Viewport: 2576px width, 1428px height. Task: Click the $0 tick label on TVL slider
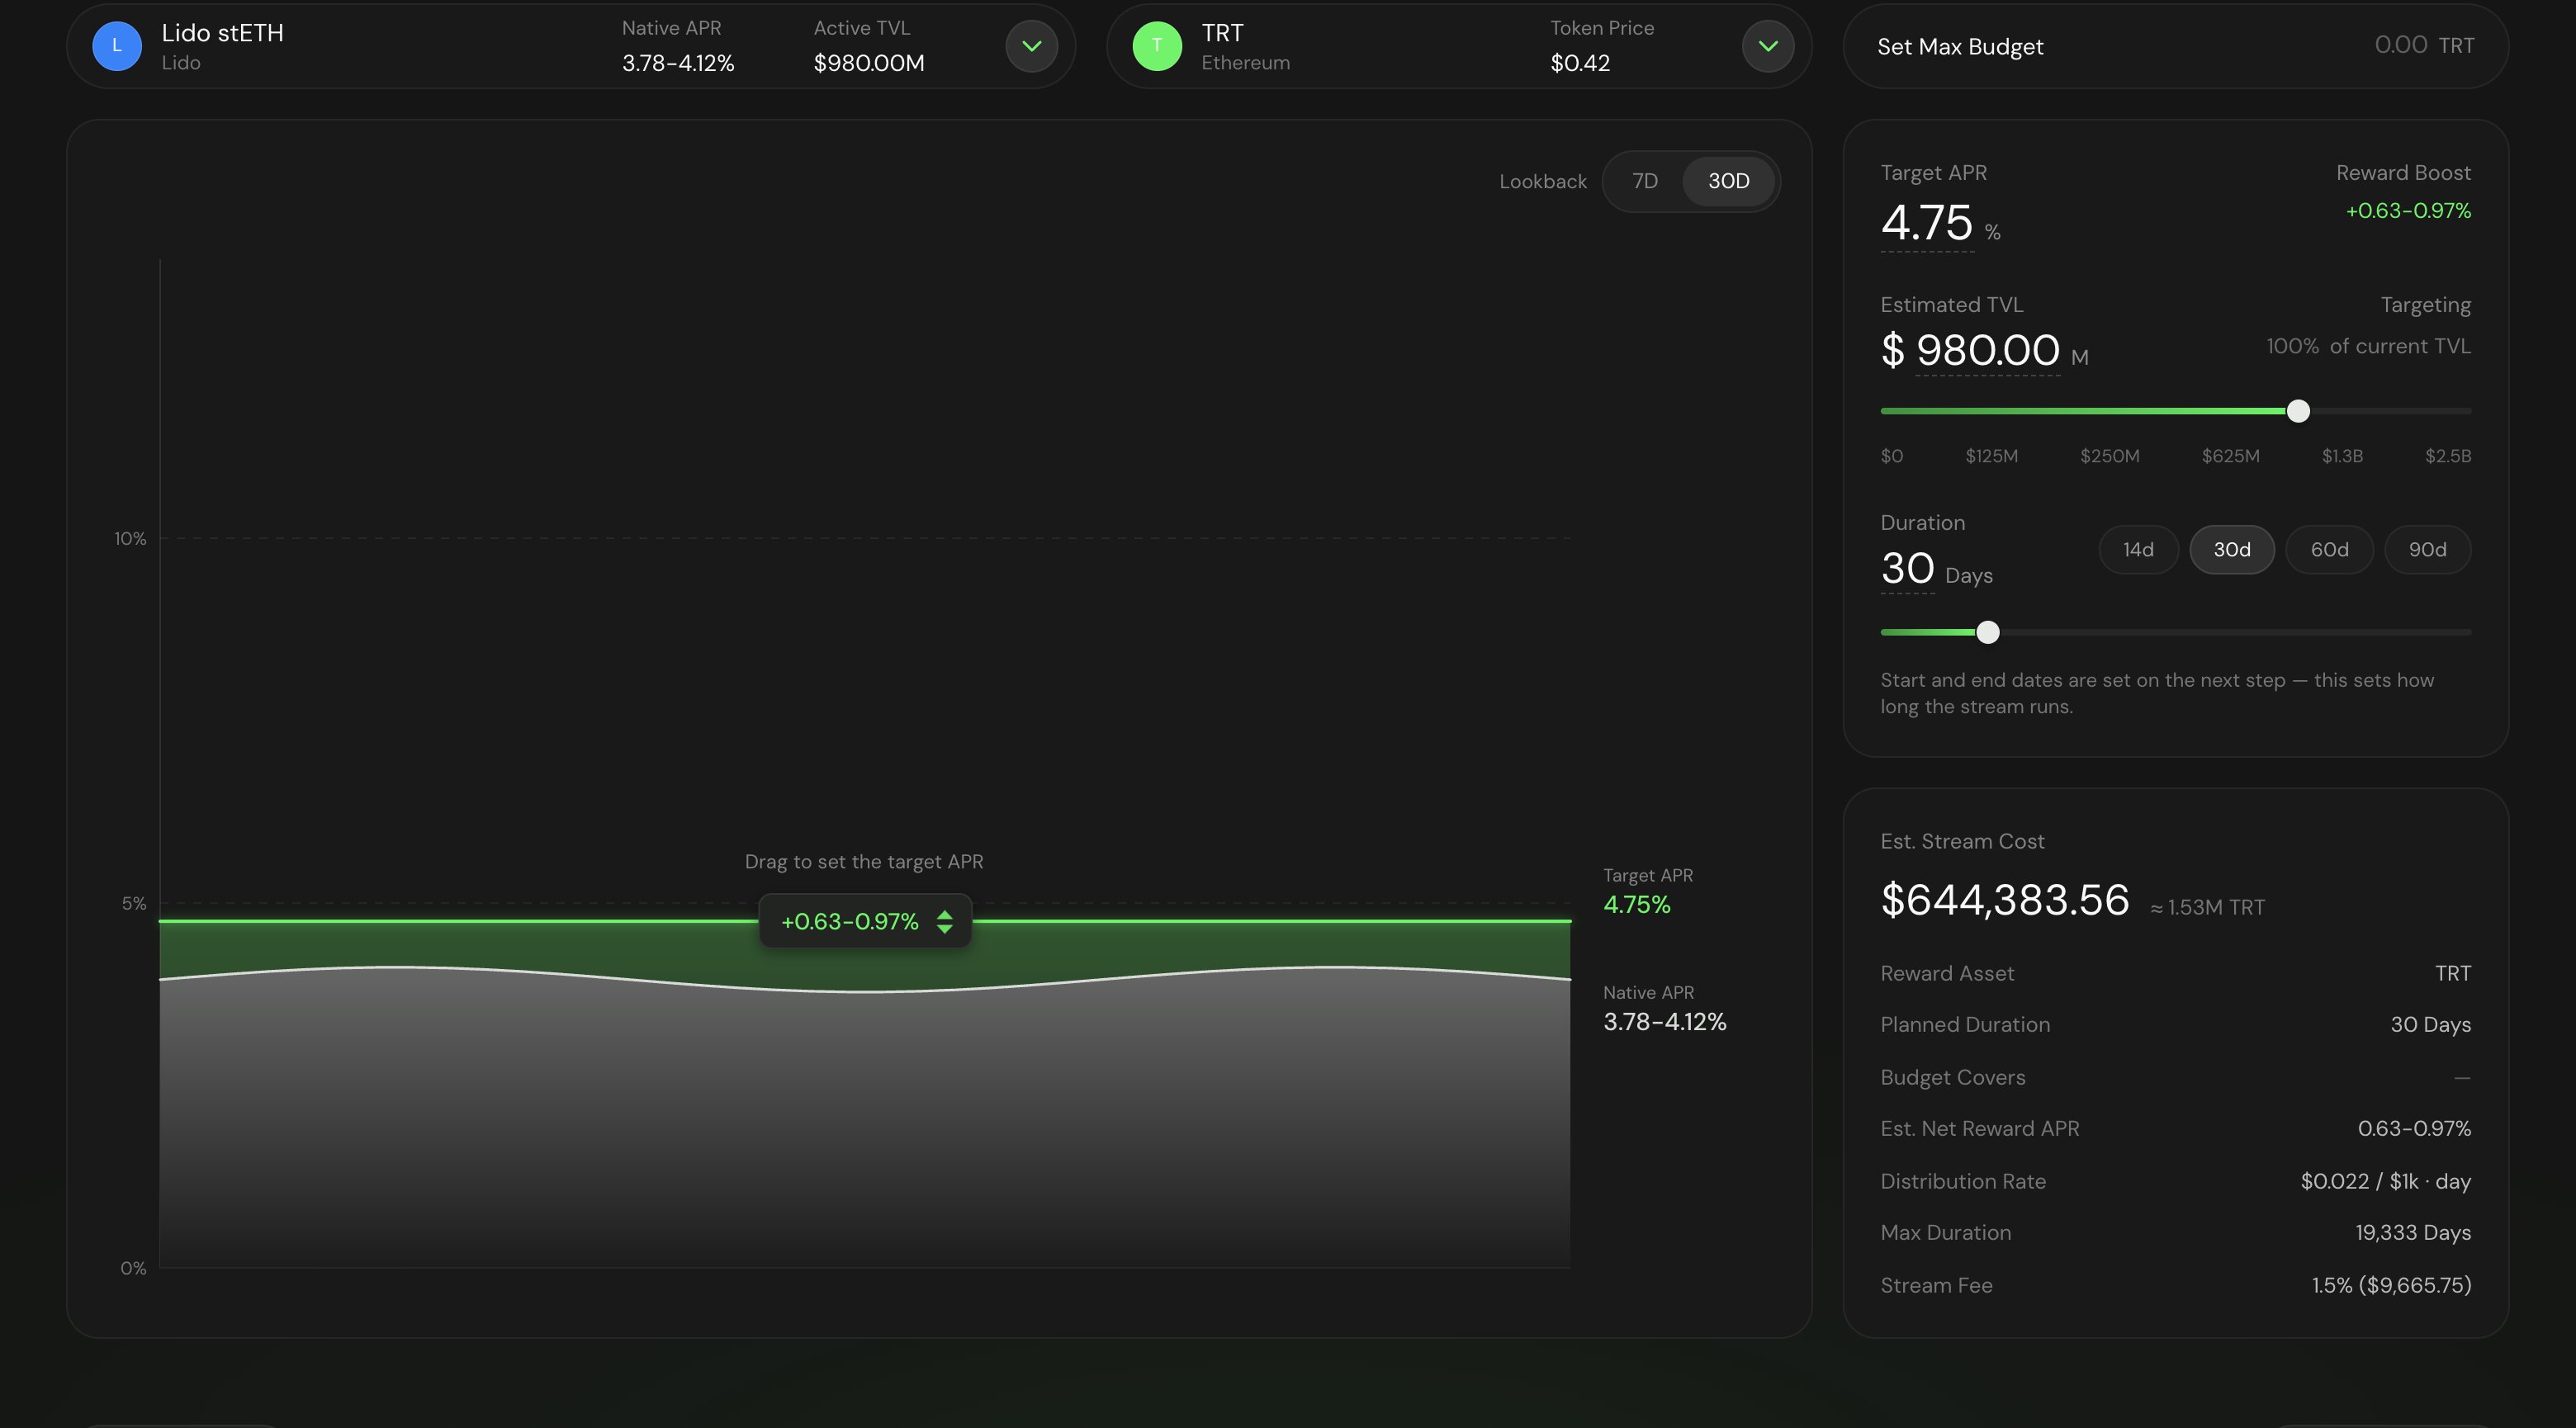click(x=1891, y=456)
